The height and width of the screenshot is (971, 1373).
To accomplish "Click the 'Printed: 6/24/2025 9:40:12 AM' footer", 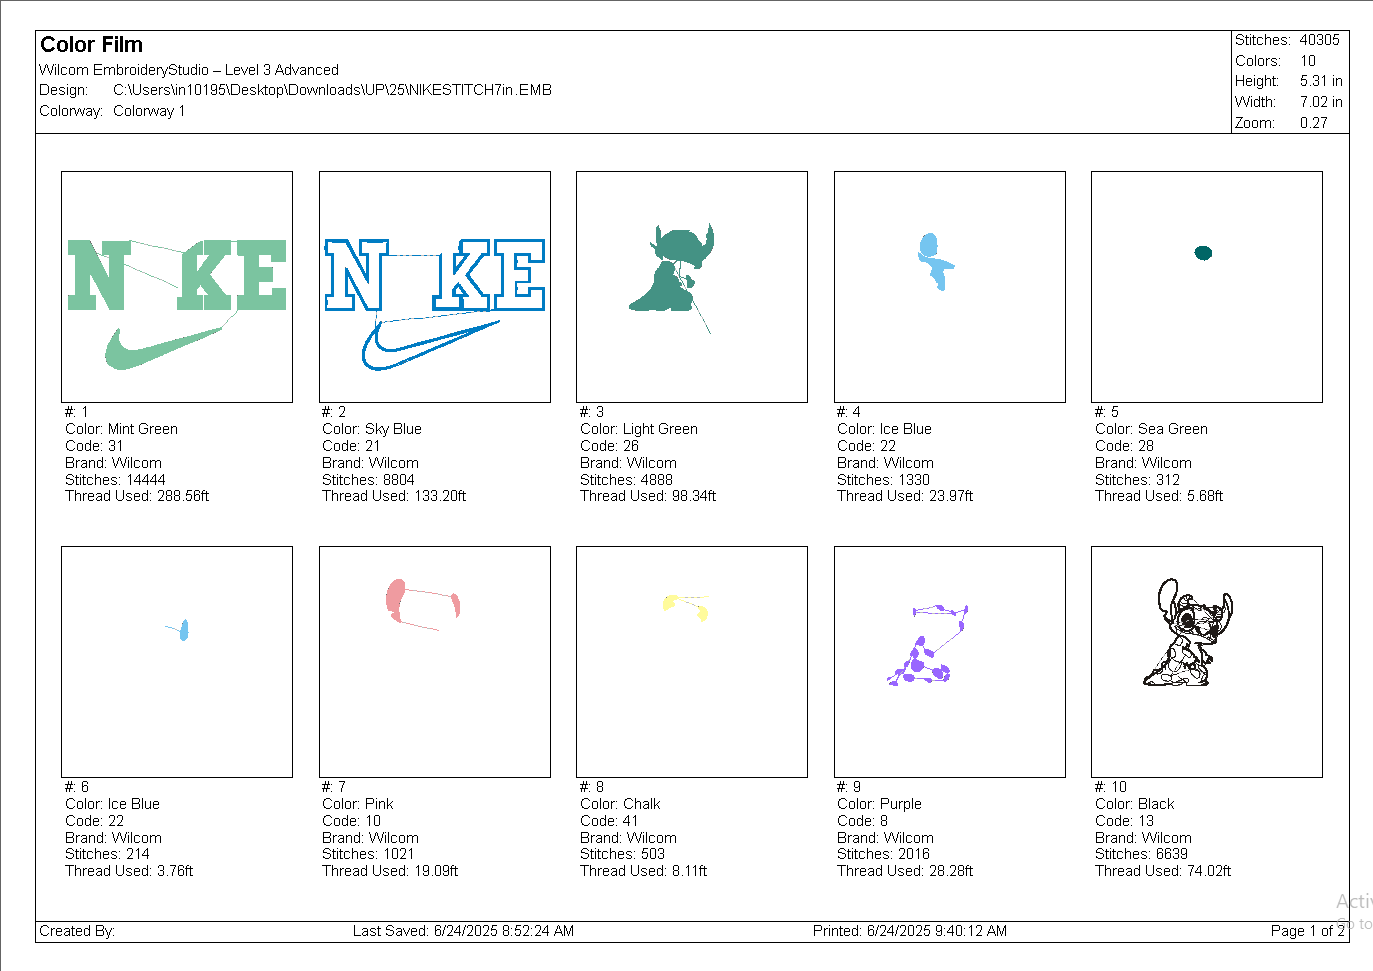I will coord(910,931).
